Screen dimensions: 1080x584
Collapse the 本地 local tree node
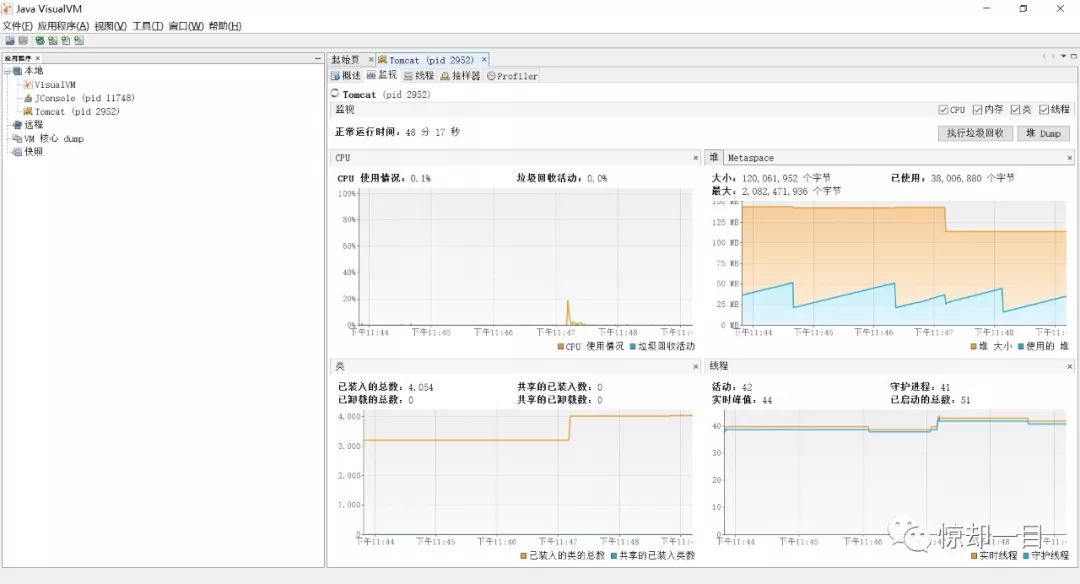[x=7, y=71]
